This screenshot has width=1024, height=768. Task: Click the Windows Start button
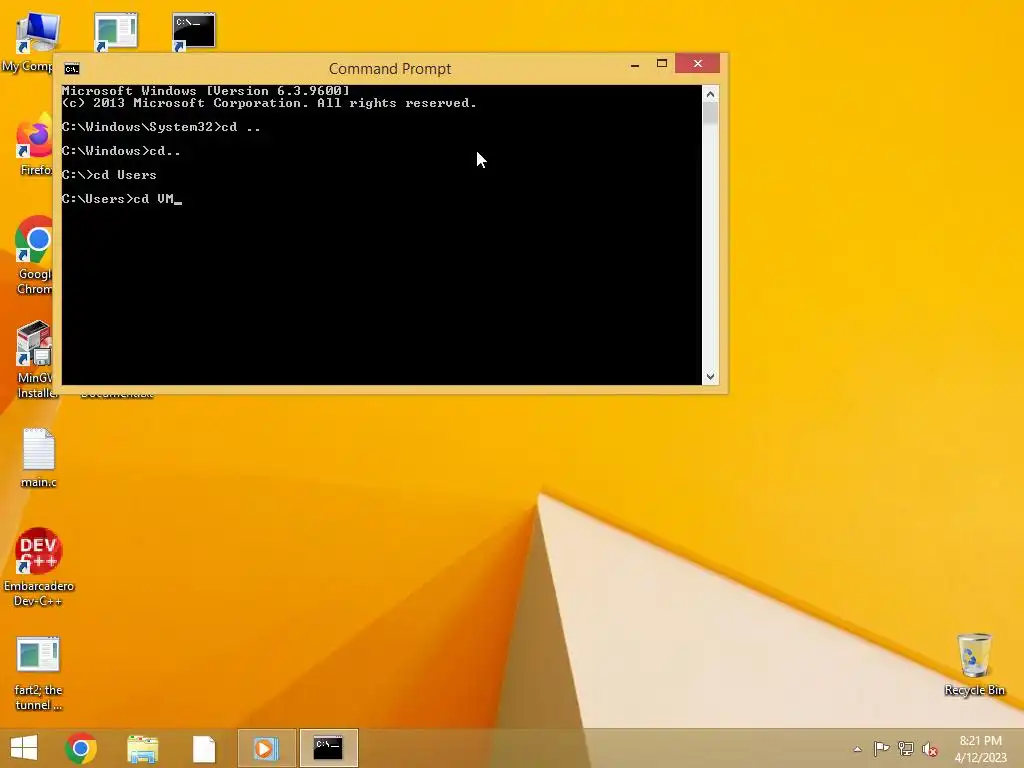click(24, 748)
